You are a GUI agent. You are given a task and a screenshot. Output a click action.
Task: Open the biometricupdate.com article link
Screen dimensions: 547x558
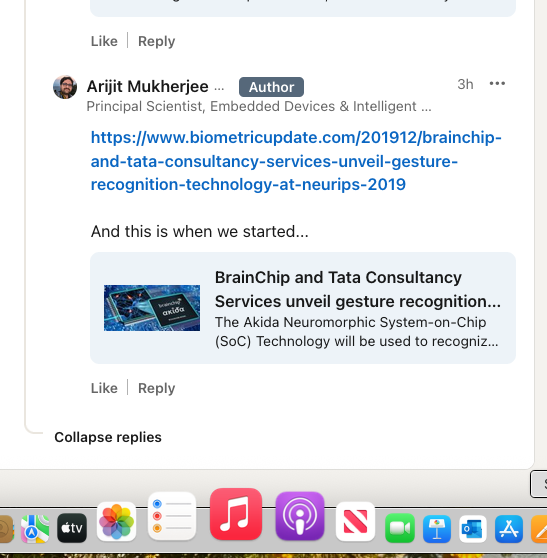(296, 161)
